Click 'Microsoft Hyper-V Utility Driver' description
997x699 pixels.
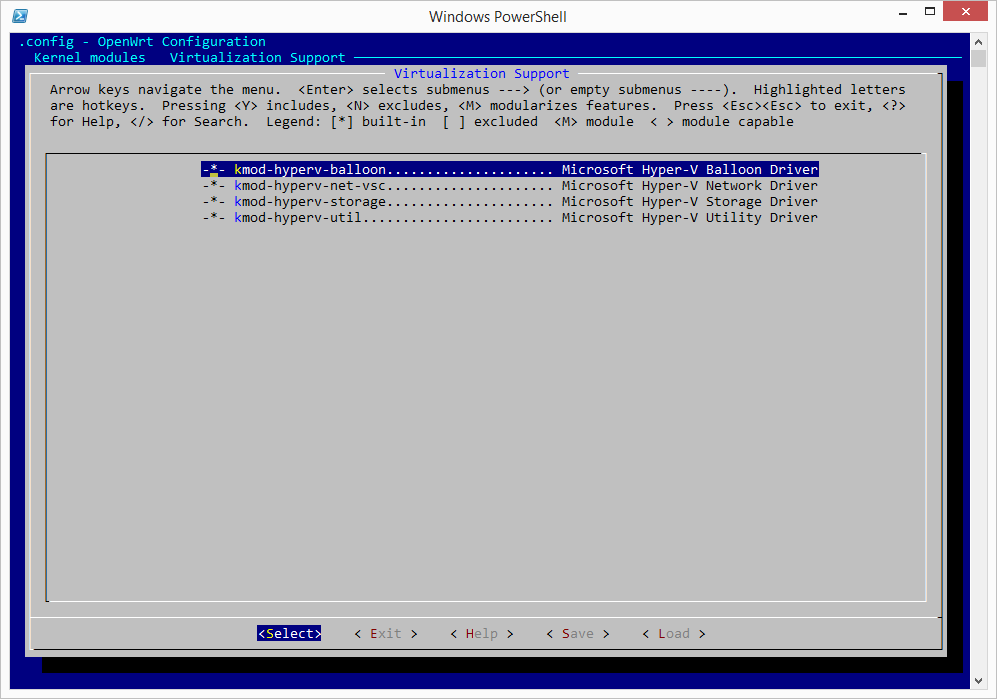(690, 218)
